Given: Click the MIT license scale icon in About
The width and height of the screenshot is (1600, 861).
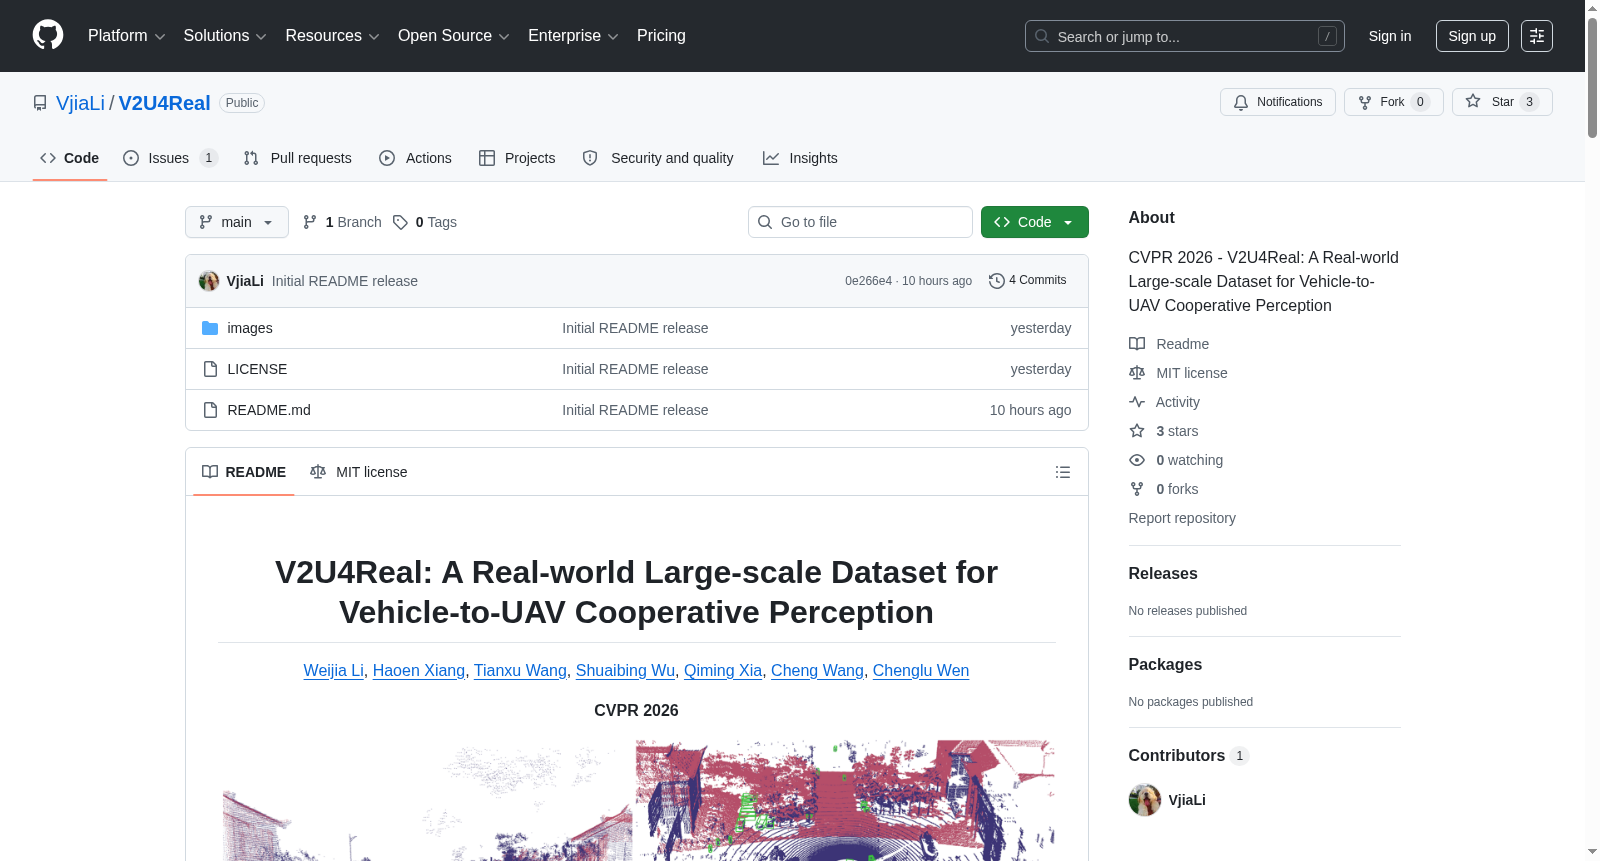Looking at the screenshot, I should click(x=1137, y=373).
